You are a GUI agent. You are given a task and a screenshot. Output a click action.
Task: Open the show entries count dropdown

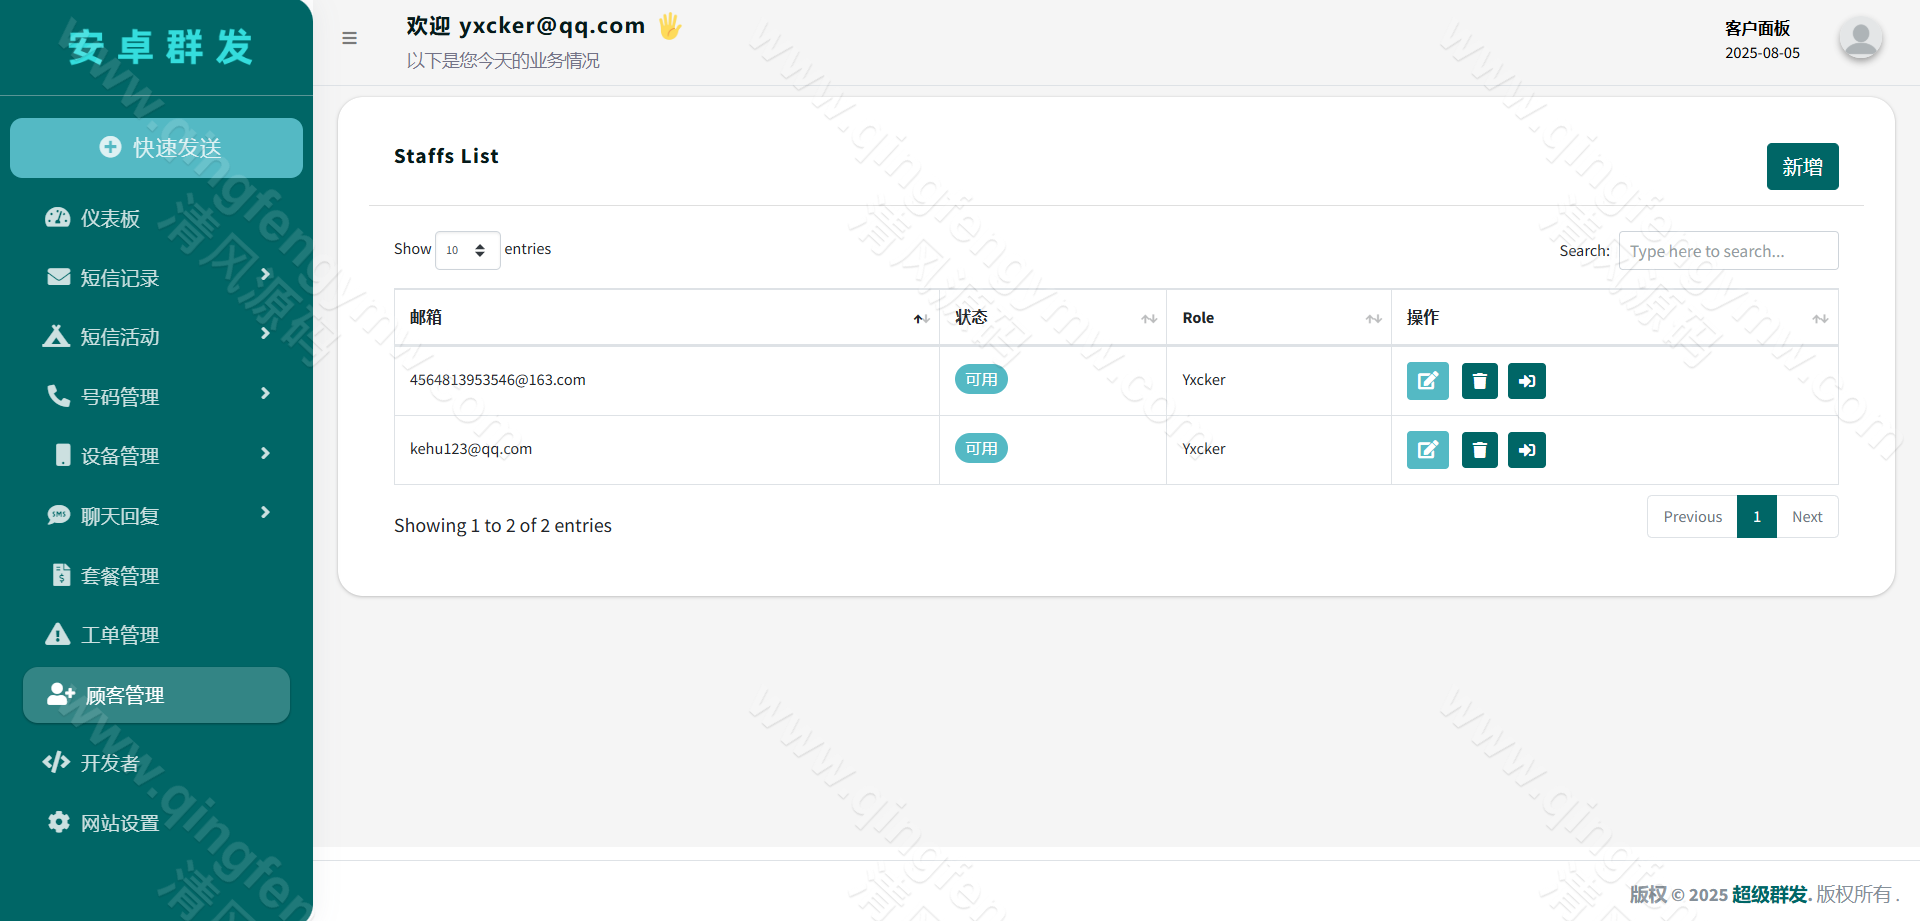467,250
